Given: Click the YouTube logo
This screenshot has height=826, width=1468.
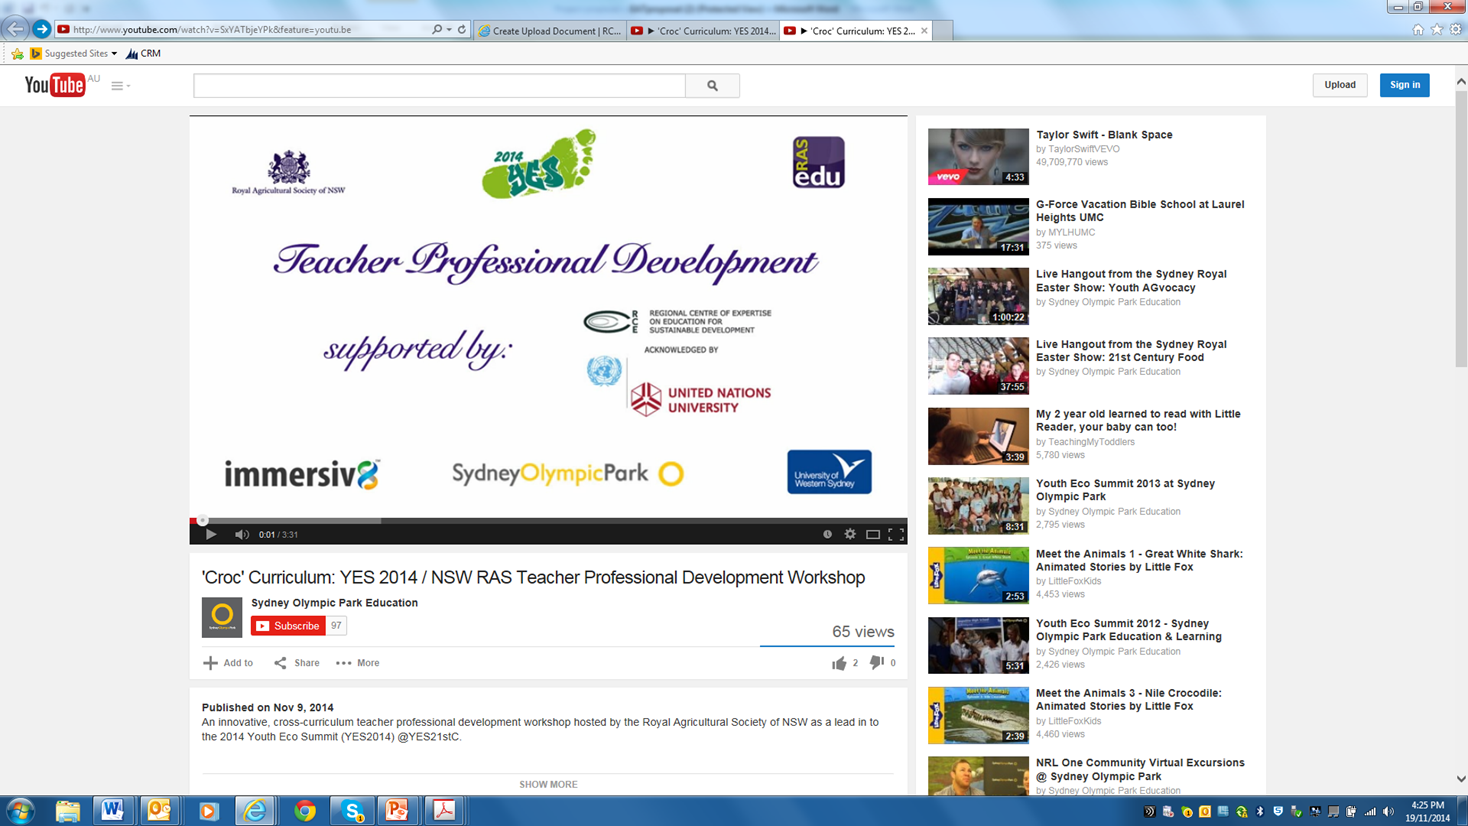Looking at the screenshot, I should point(55,85).
